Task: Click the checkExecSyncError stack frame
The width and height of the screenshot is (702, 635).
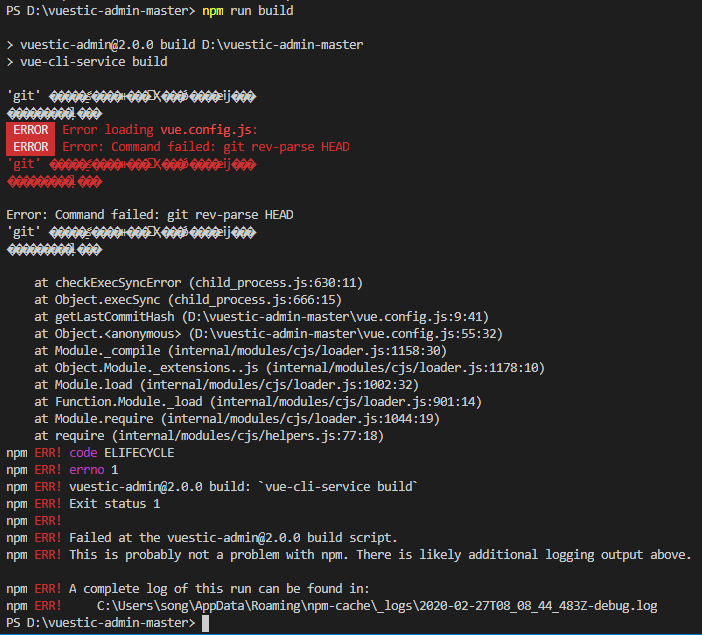Action: coord(198,283)
